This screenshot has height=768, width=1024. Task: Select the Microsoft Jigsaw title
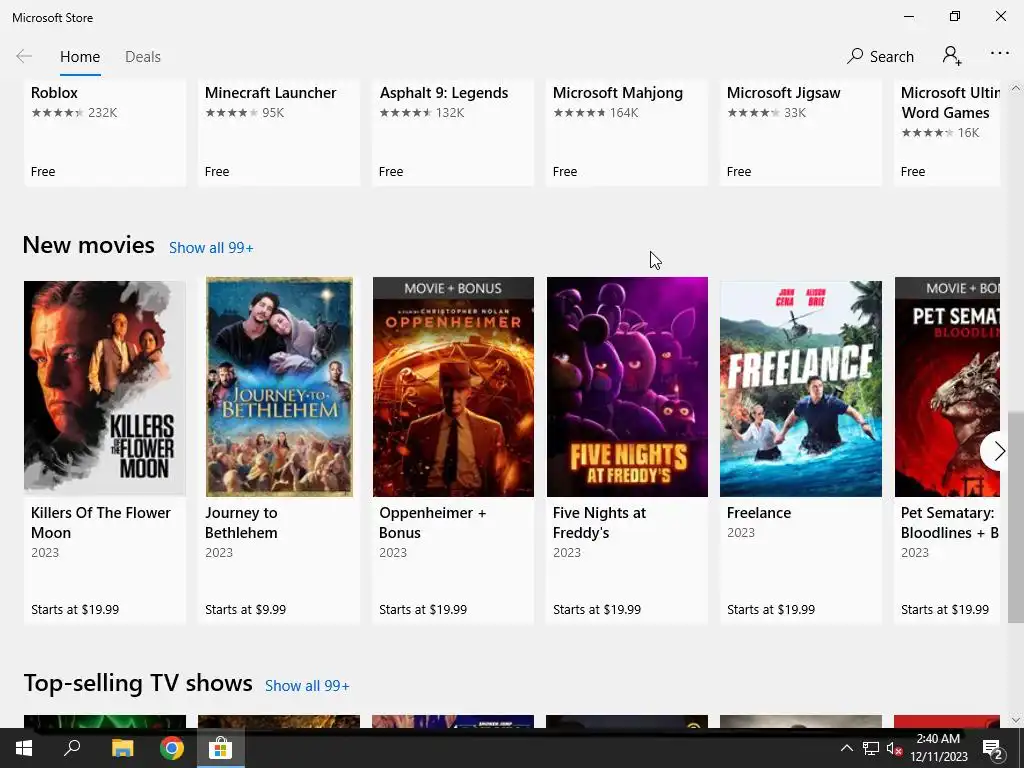pos(784,93)
